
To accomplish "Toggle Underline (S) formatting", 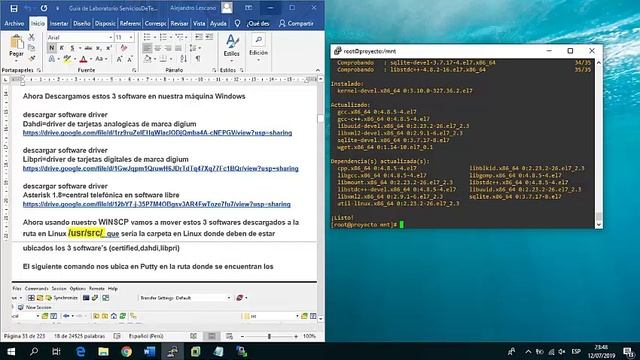I will [72, 48].
